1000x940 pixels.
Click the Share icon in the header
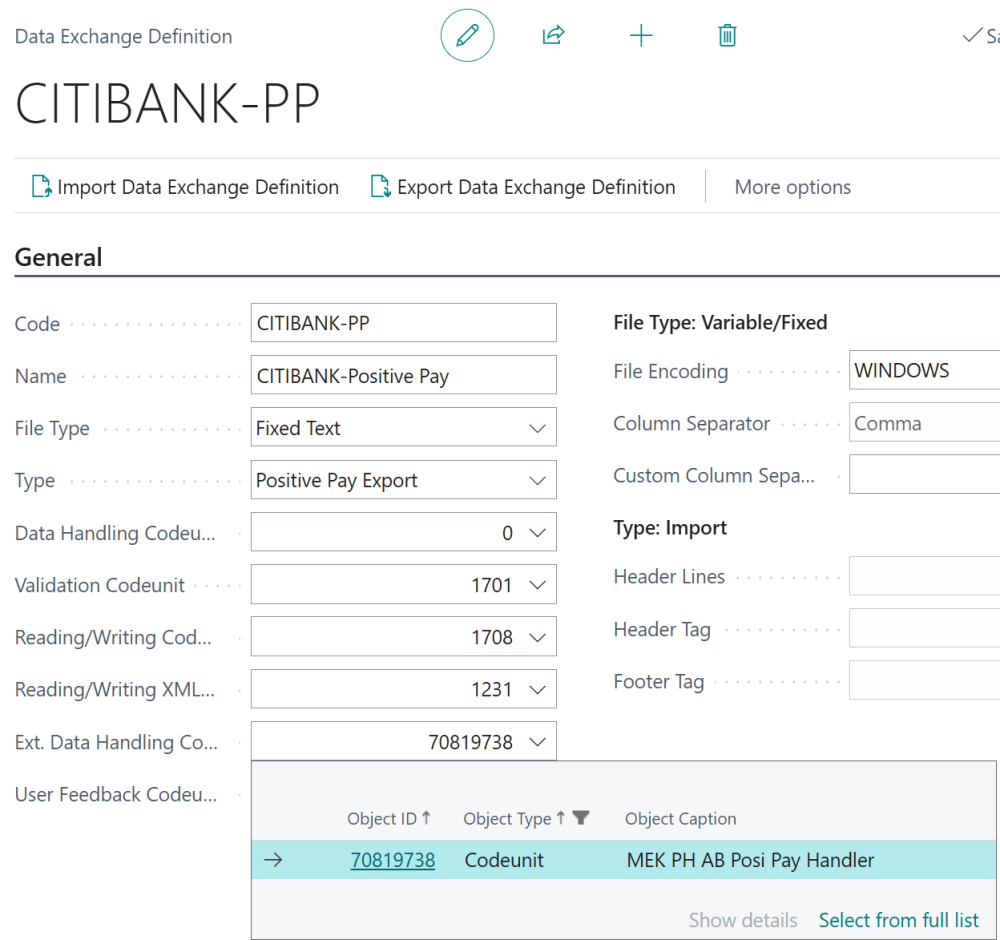553,35
